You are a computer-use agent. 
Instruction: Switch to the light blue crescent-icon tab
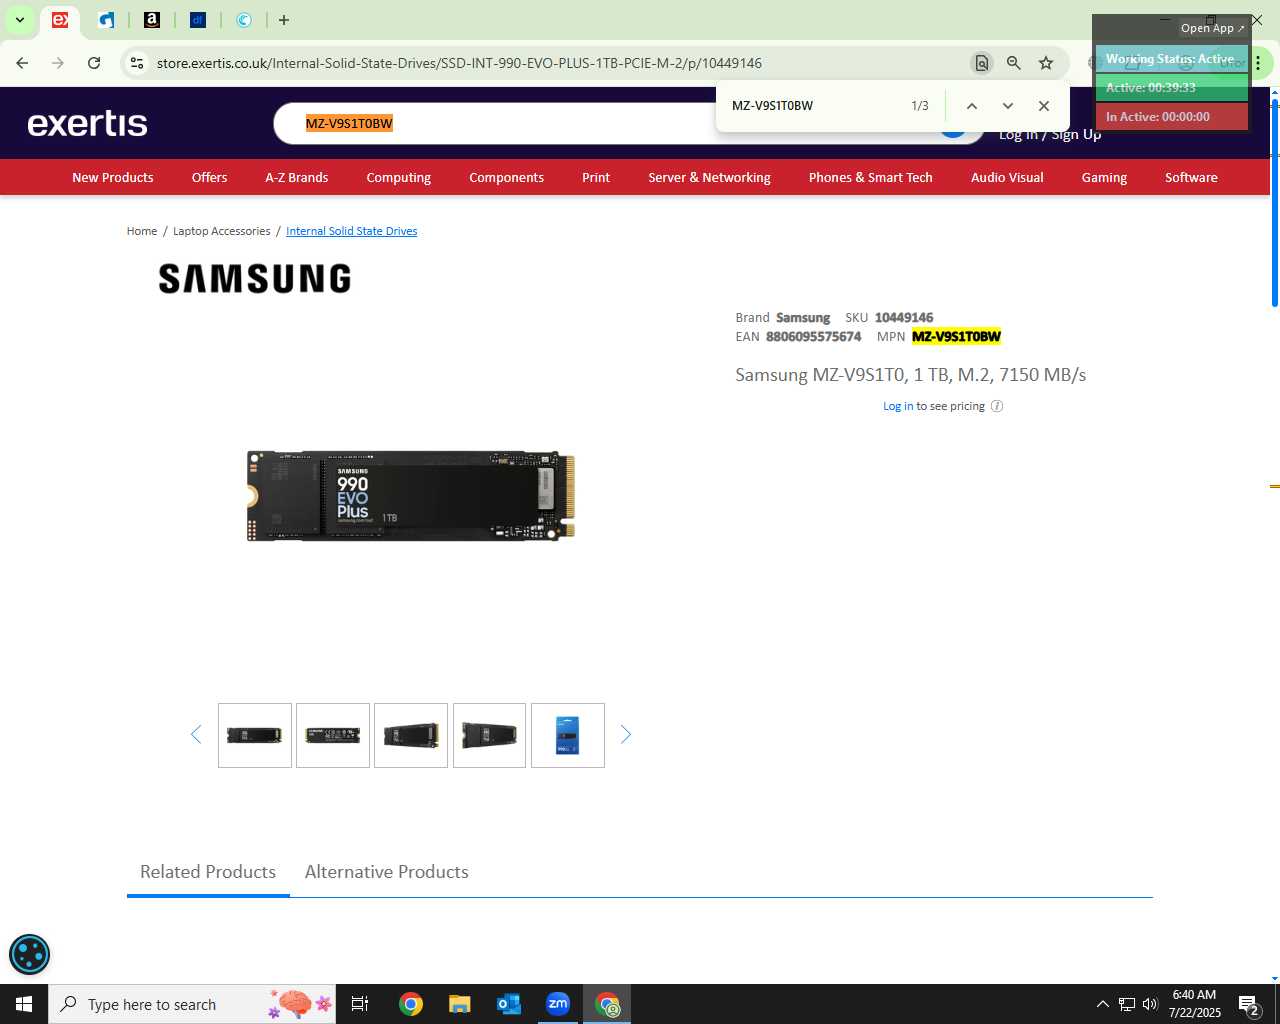(x=244, y=20)
